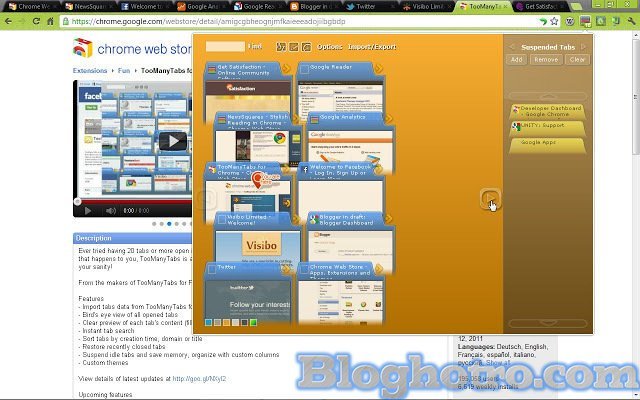Show next column using right arrow by Suspended Tabs
The width and height of the screenshot is (640, 400).
(584, 47)
